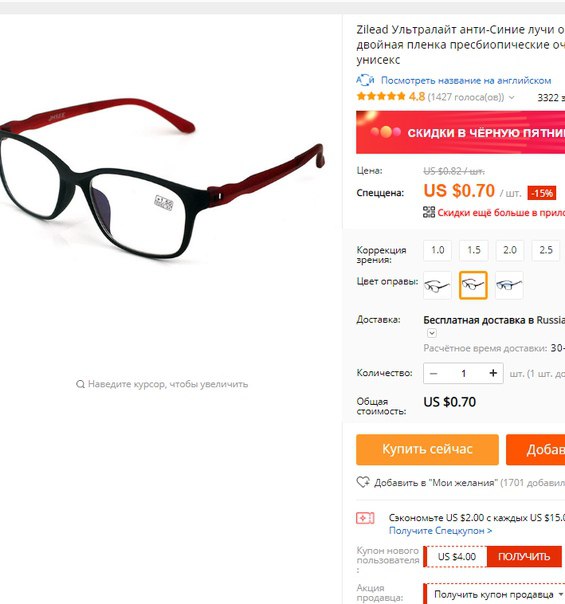Click "ПОЛУЧИТЬ" coupon button
This screenshot has width=565, height=604.
coord(524,556)
